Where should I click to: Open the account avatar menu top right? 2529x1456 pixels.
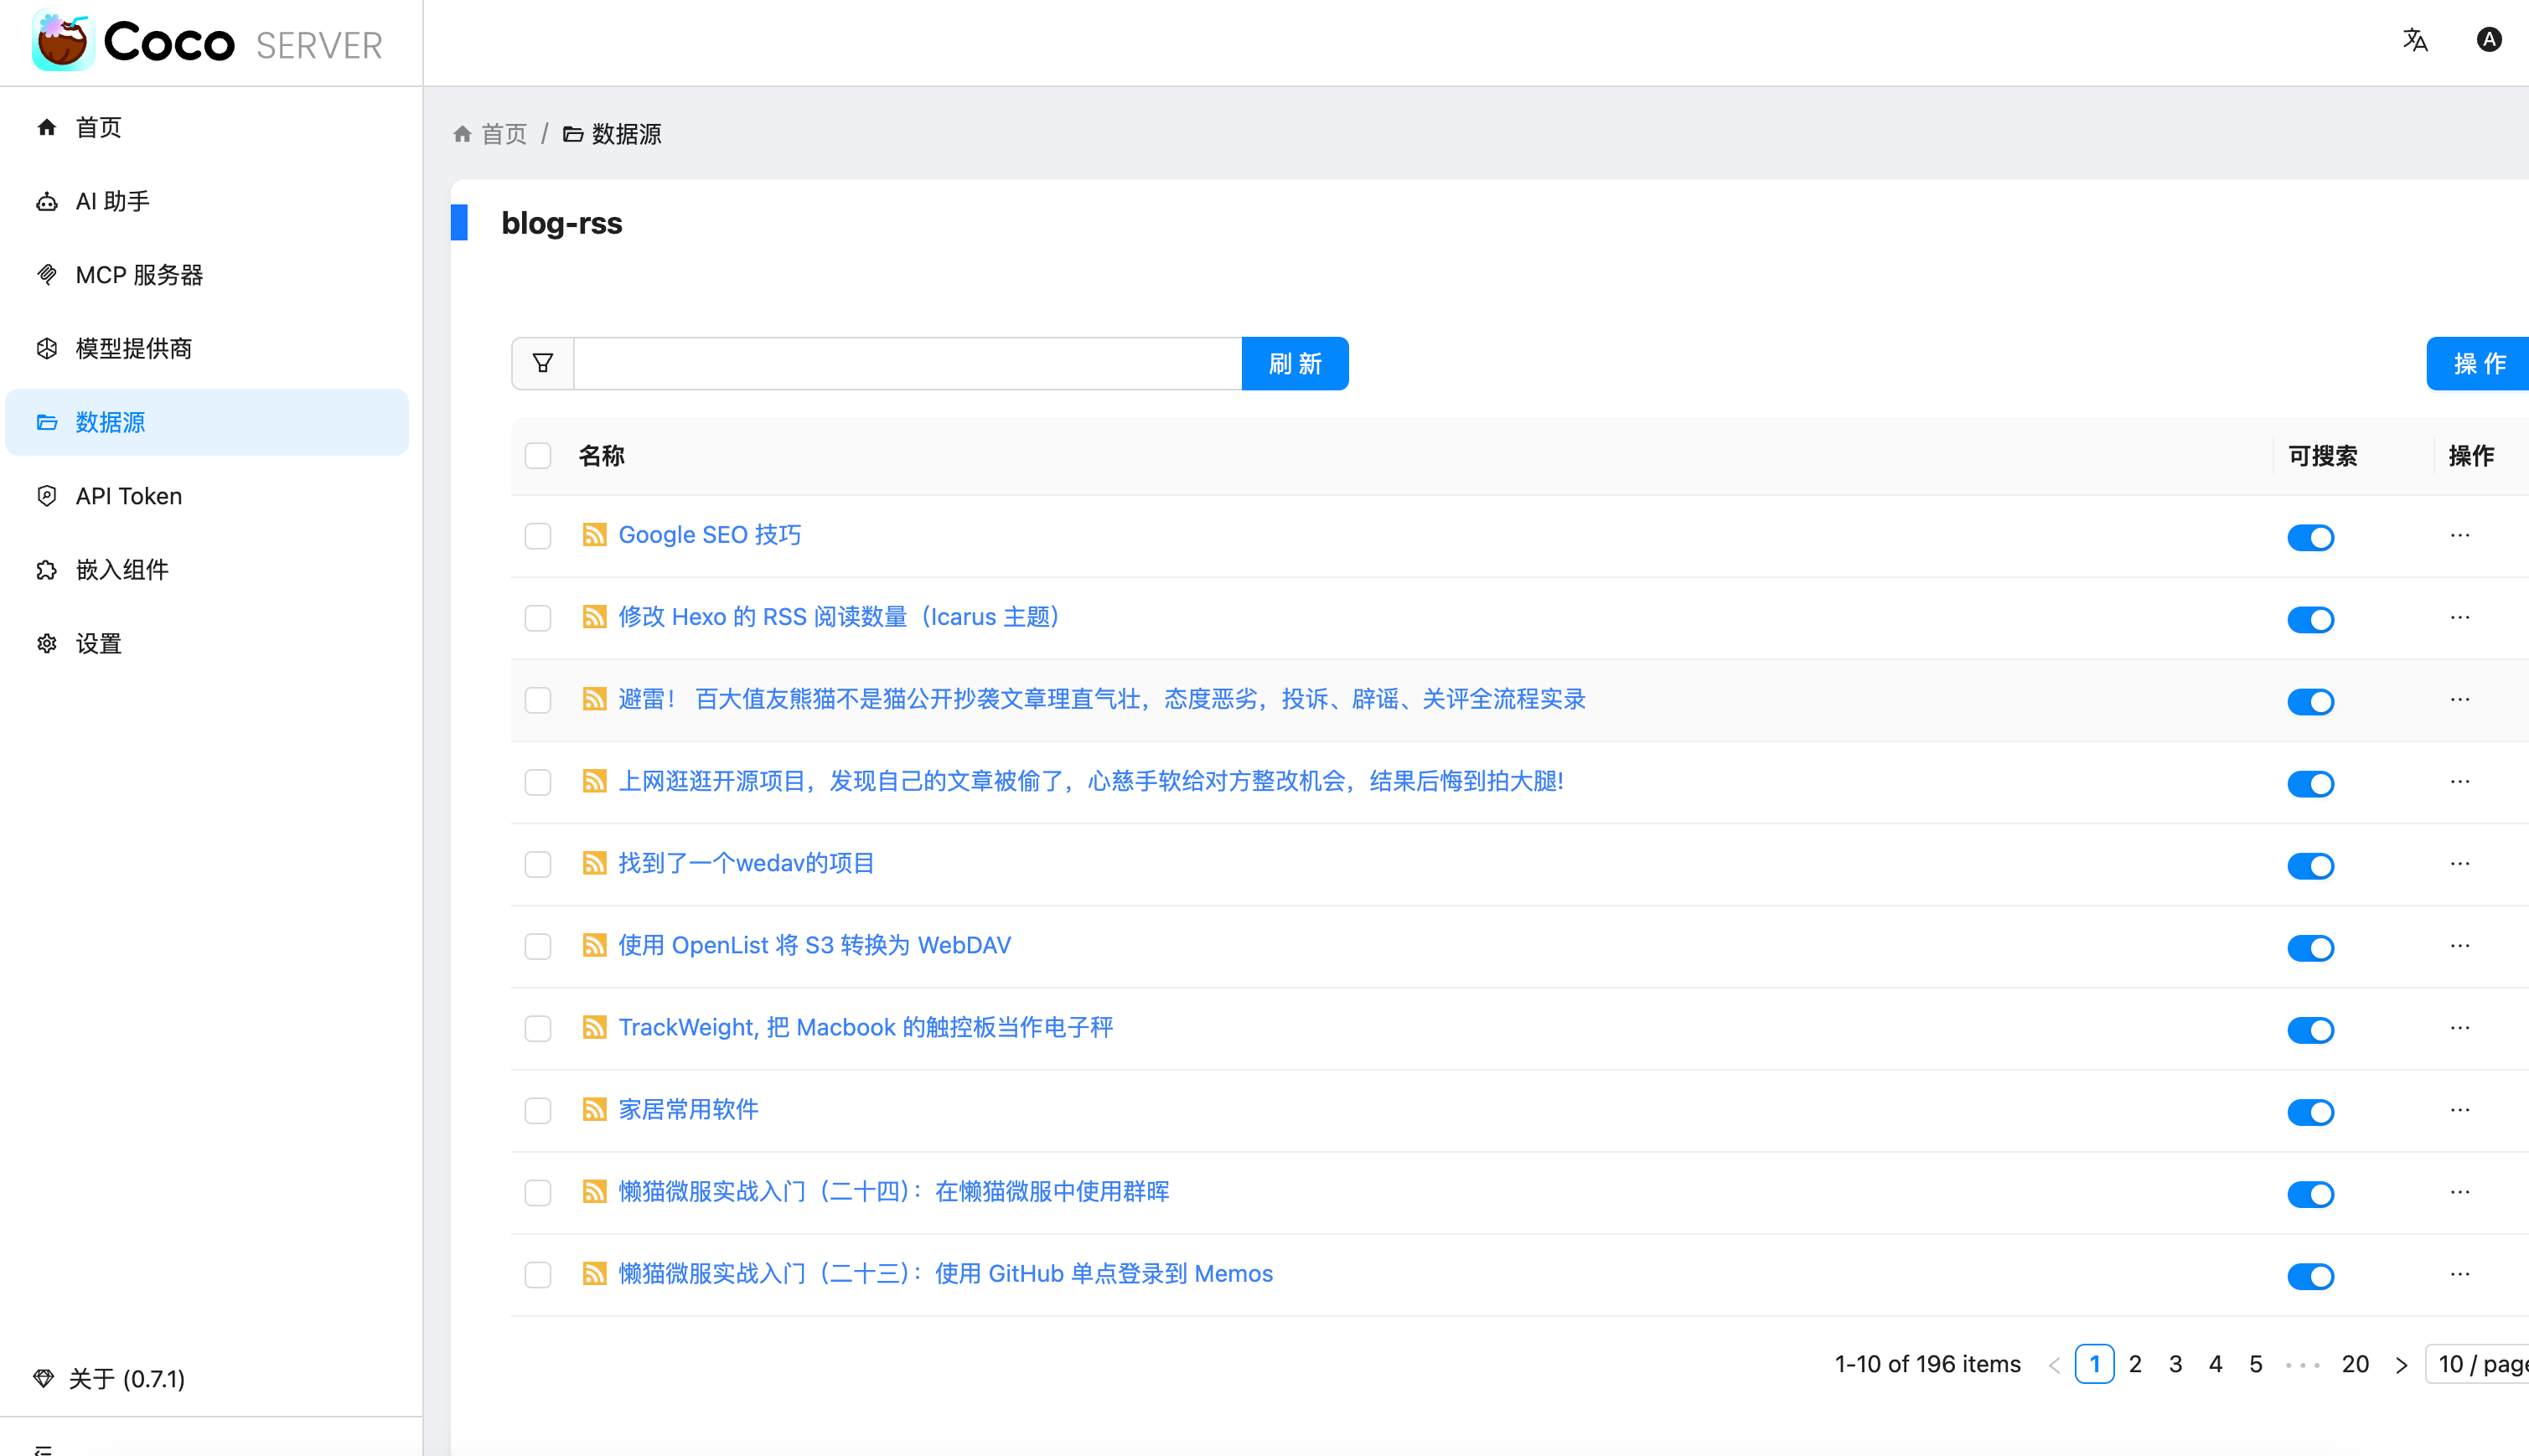[x=2489, y=40]
